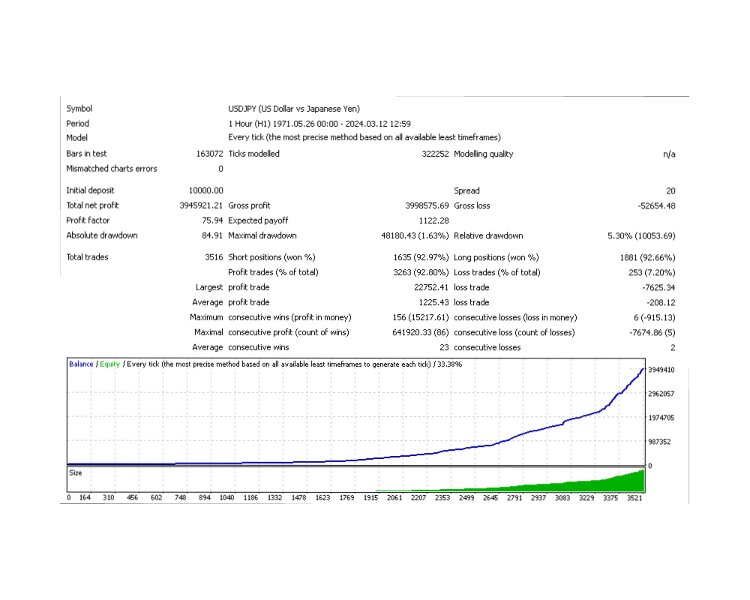Click the Period value 1 Hour (H1) date range
750x600 pixels.
320,123
